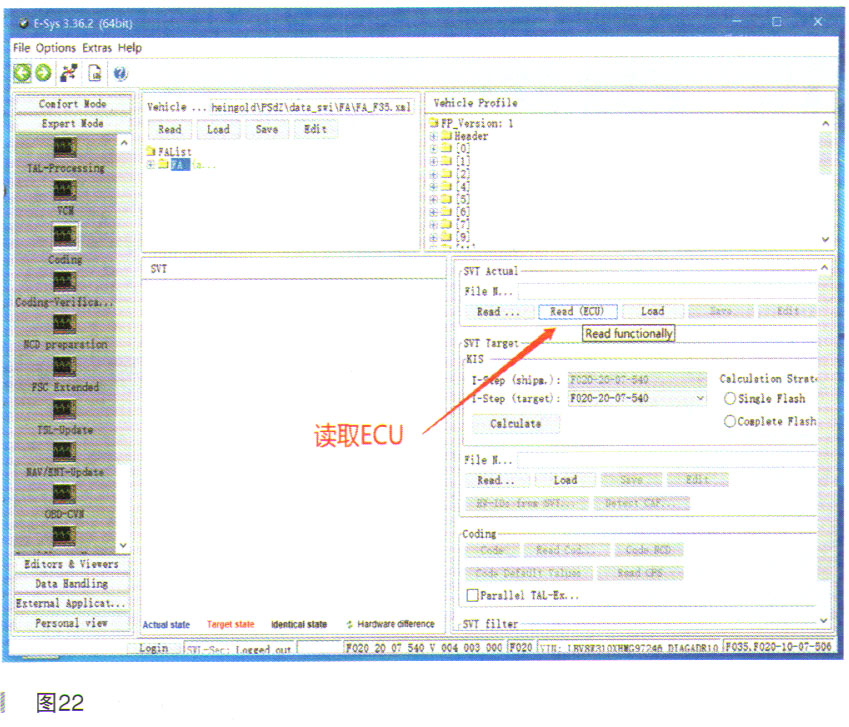
Task: Open the Extras menu
Action: [x=97, y=48]
